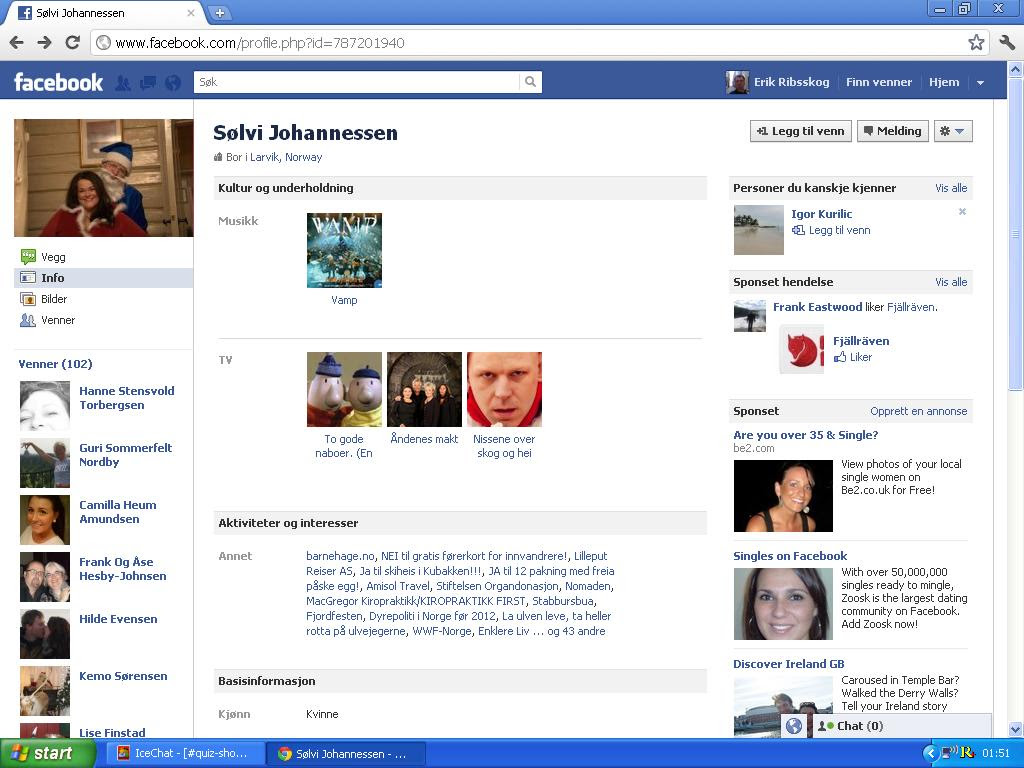Open Camilla Heum Amundsen profile
This screenshot has height=768, width=1024.
click(x=118, y=511)
